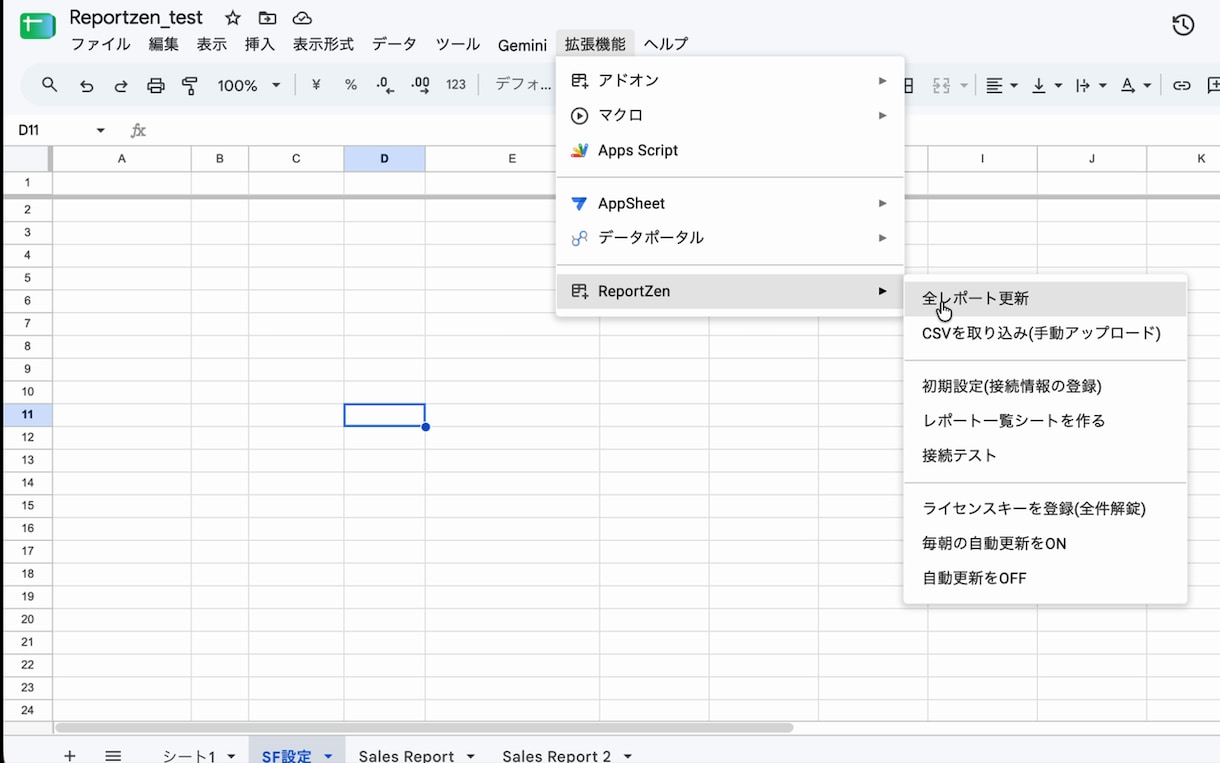Open the ヘルプ menu

[666, 45]
